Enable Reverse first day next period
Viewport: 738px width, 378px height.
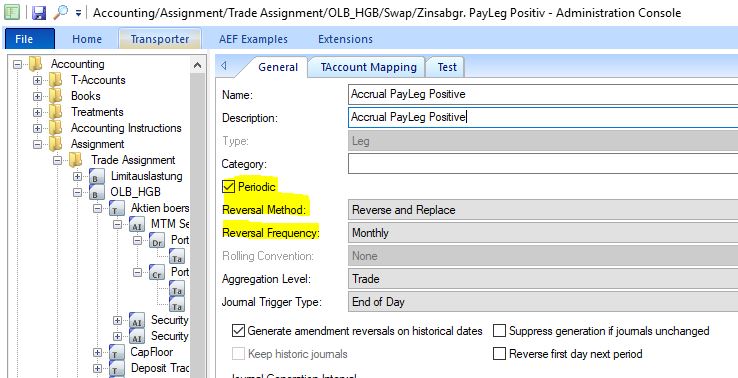coord(499,354)
